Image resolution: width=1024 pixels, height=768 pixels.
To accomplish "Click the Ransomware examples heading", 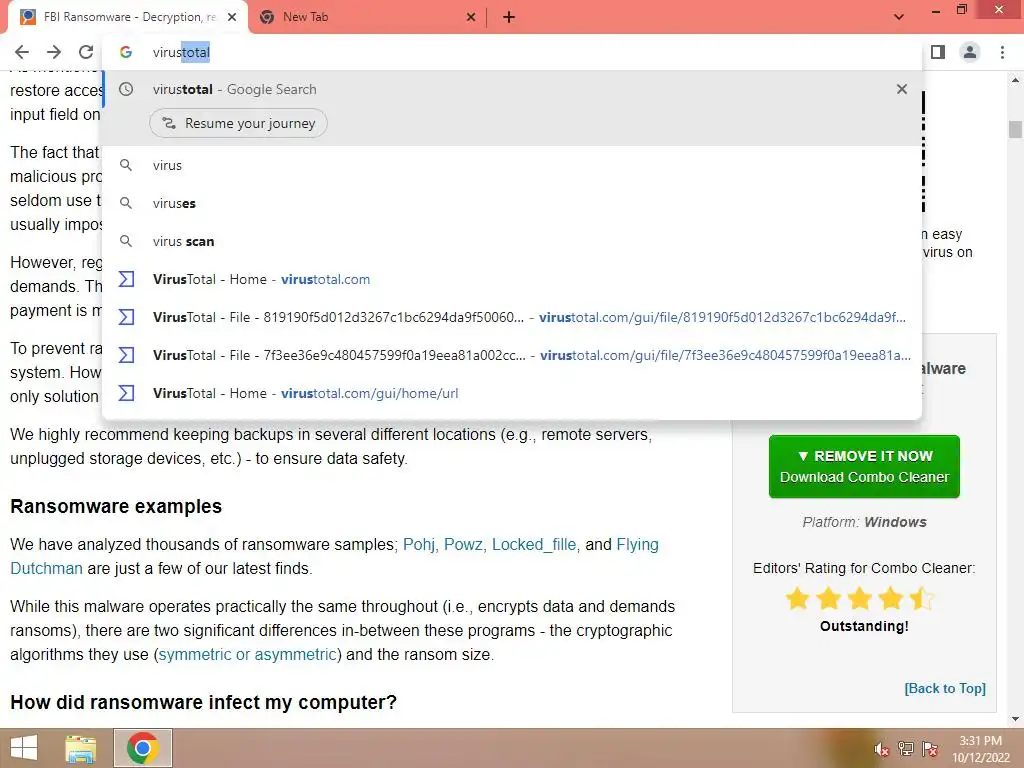I will [x=116, y=506].
